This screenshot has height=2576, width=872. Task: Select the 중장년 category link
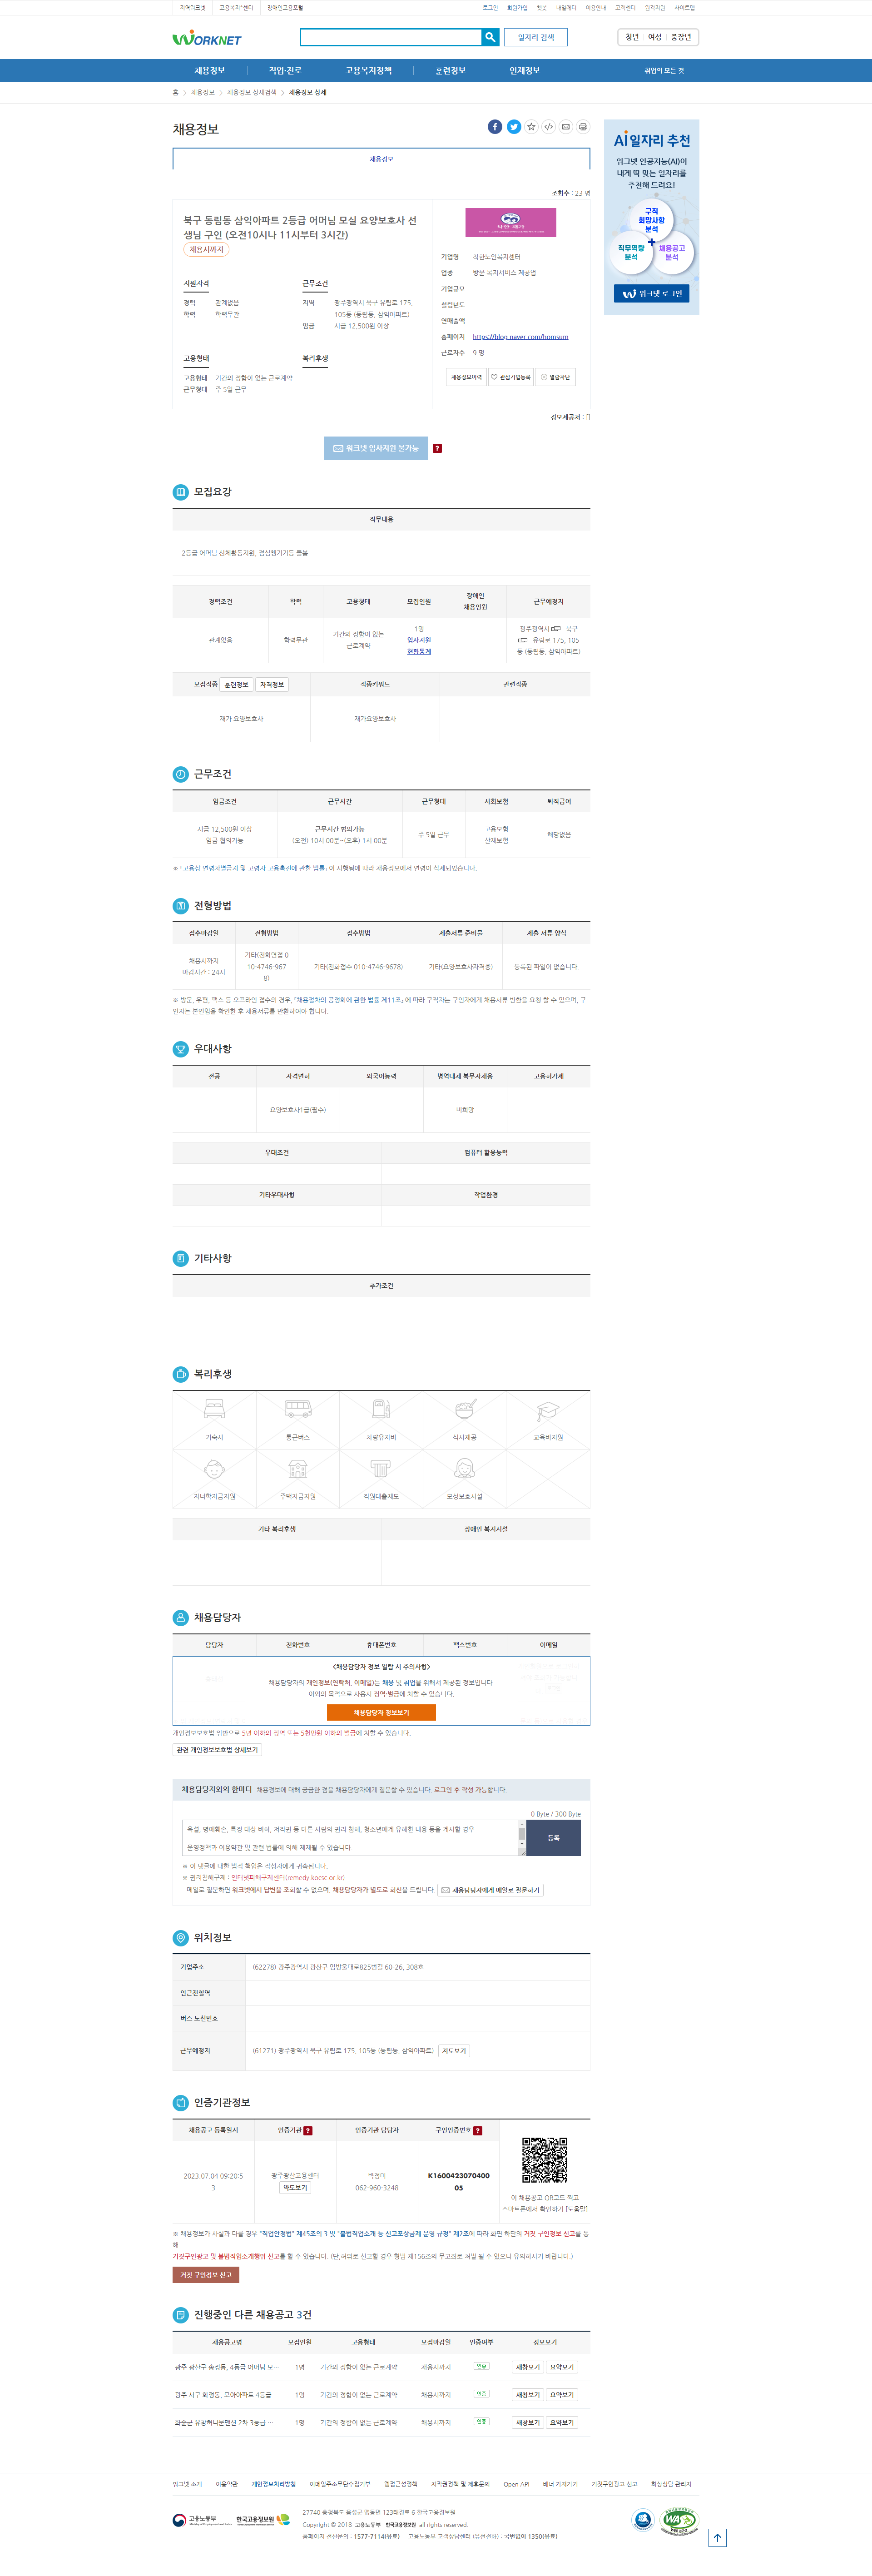(x=681, y=37)
